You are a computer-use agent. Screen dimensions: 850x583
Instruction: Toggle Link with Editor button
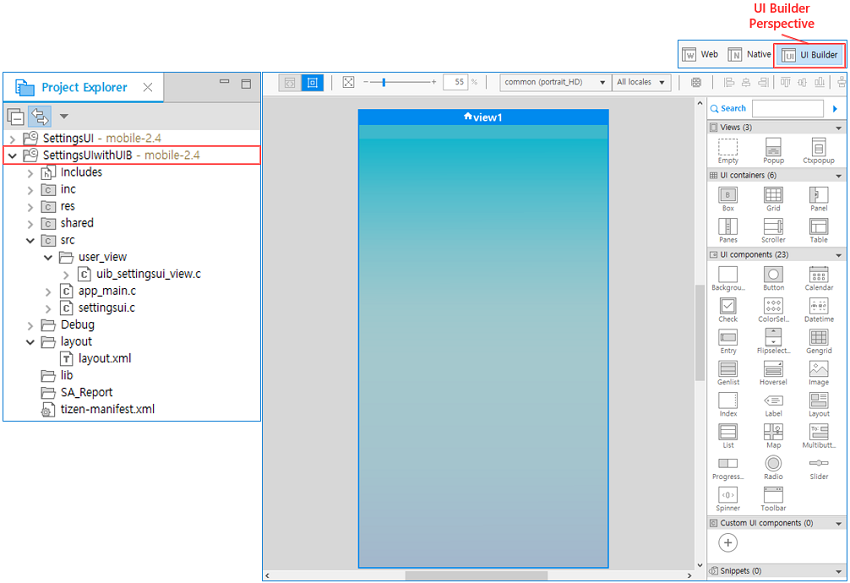[40, 116]
